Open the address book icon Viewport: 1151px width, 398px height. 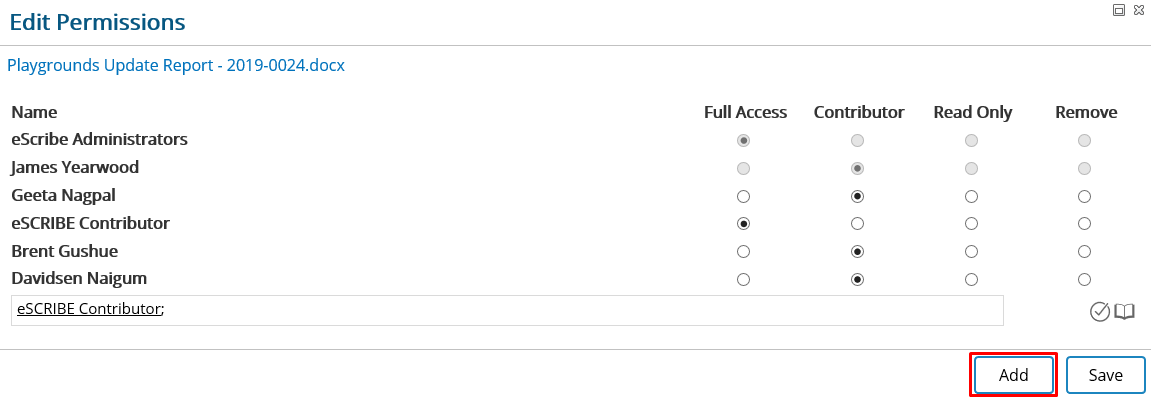[x=1125, y=312]
